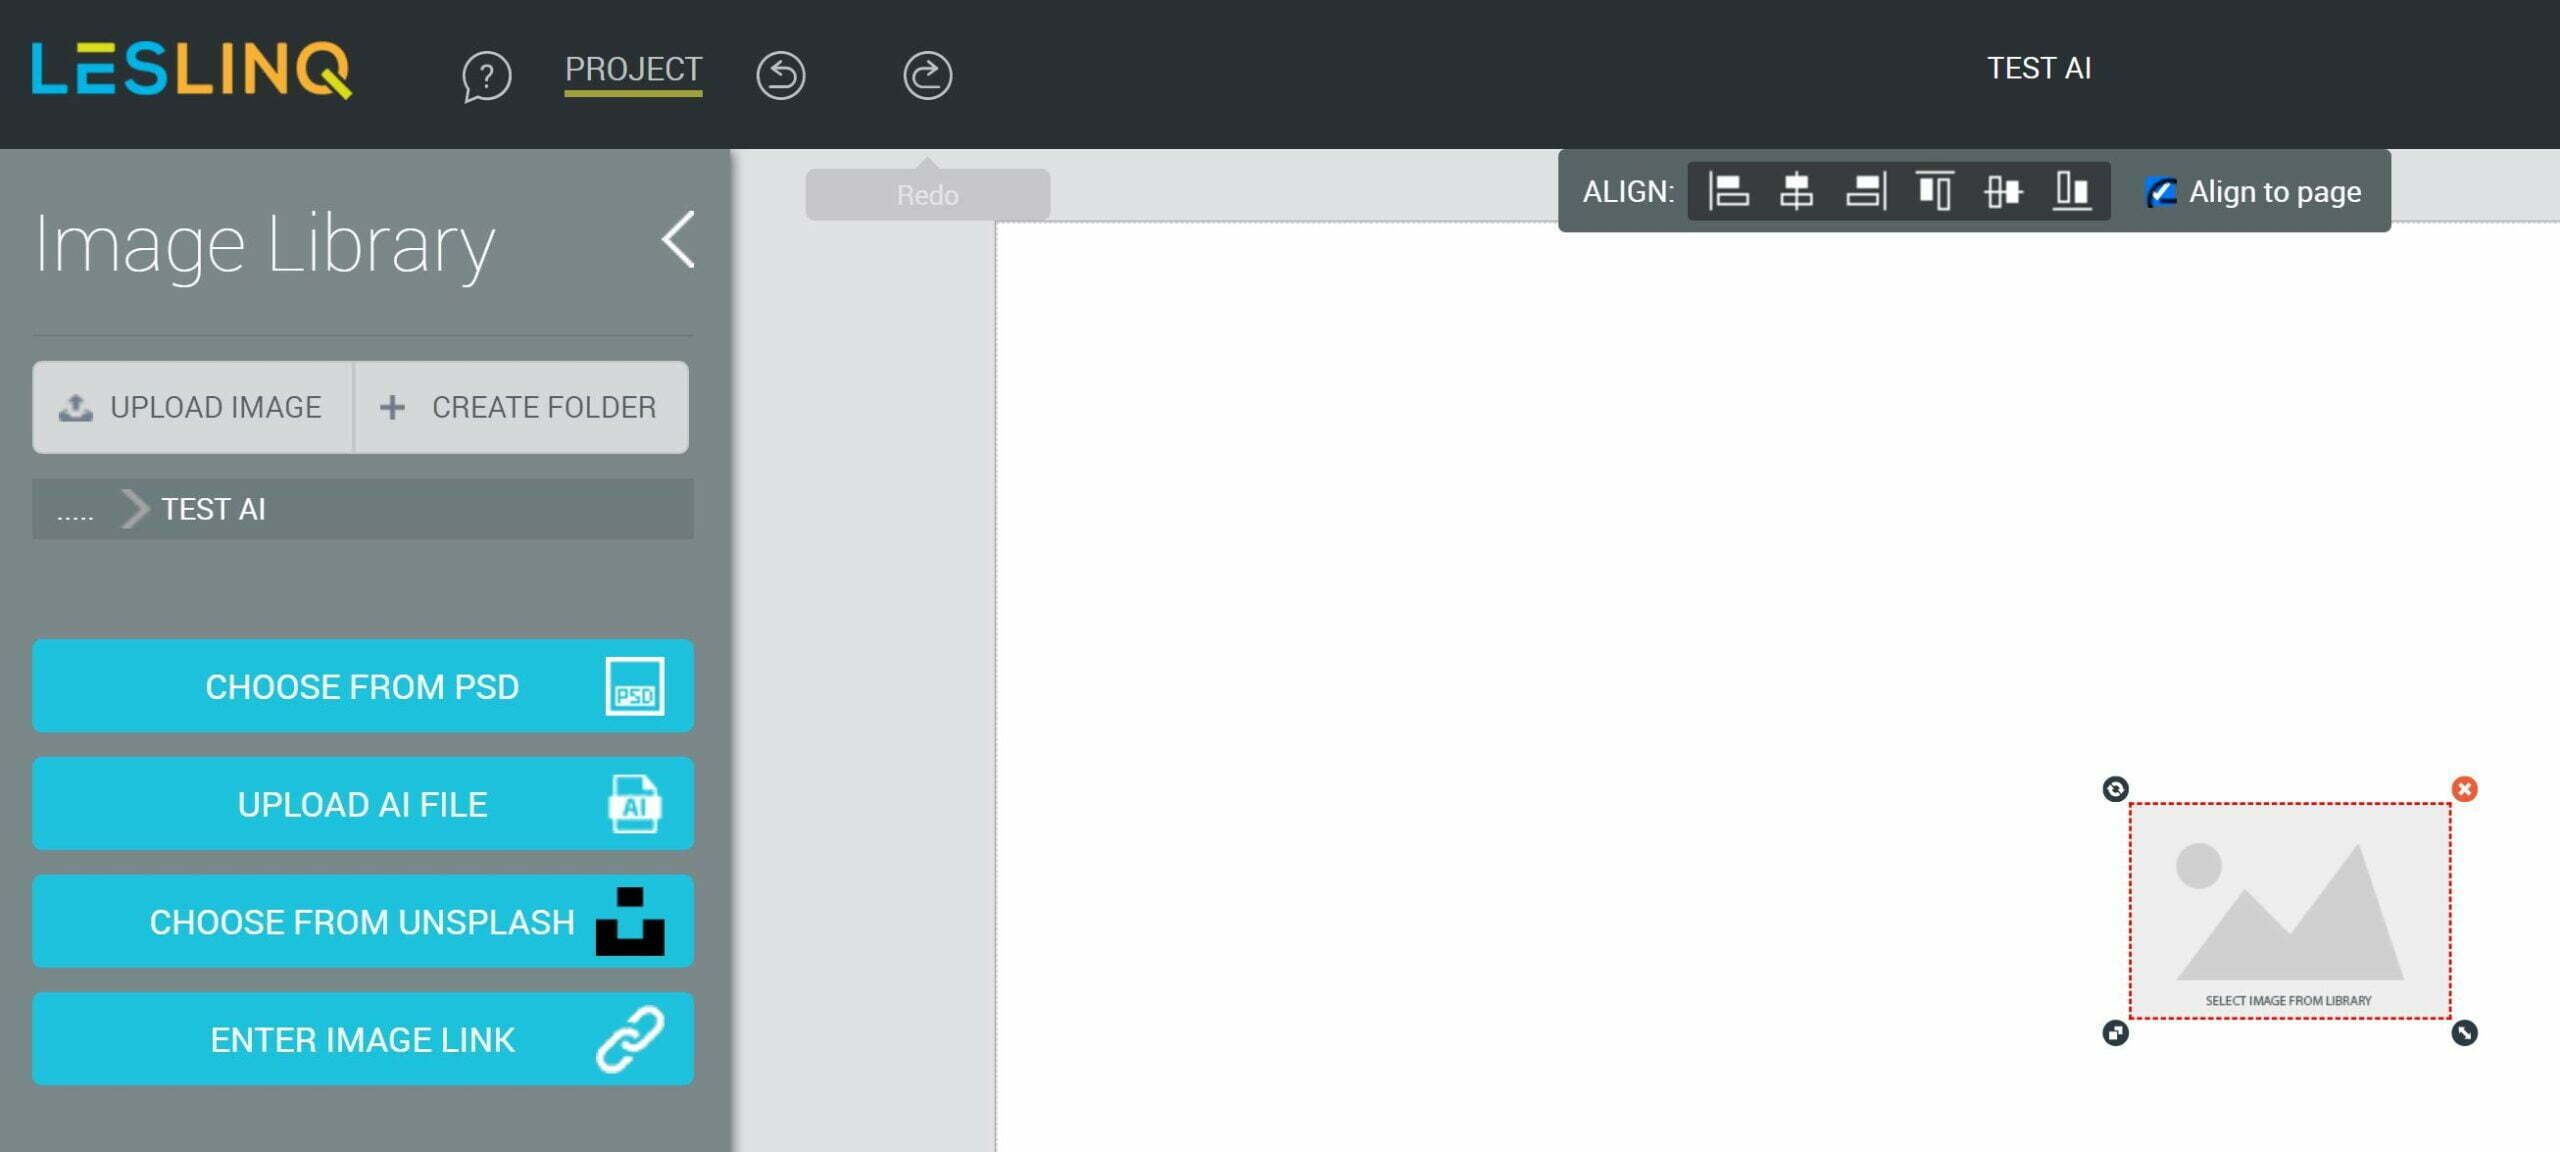Toggle the Align to page checkbox
Image resolution: width=2560 pixels, height=1152 pixels.
coord(2162,191)
